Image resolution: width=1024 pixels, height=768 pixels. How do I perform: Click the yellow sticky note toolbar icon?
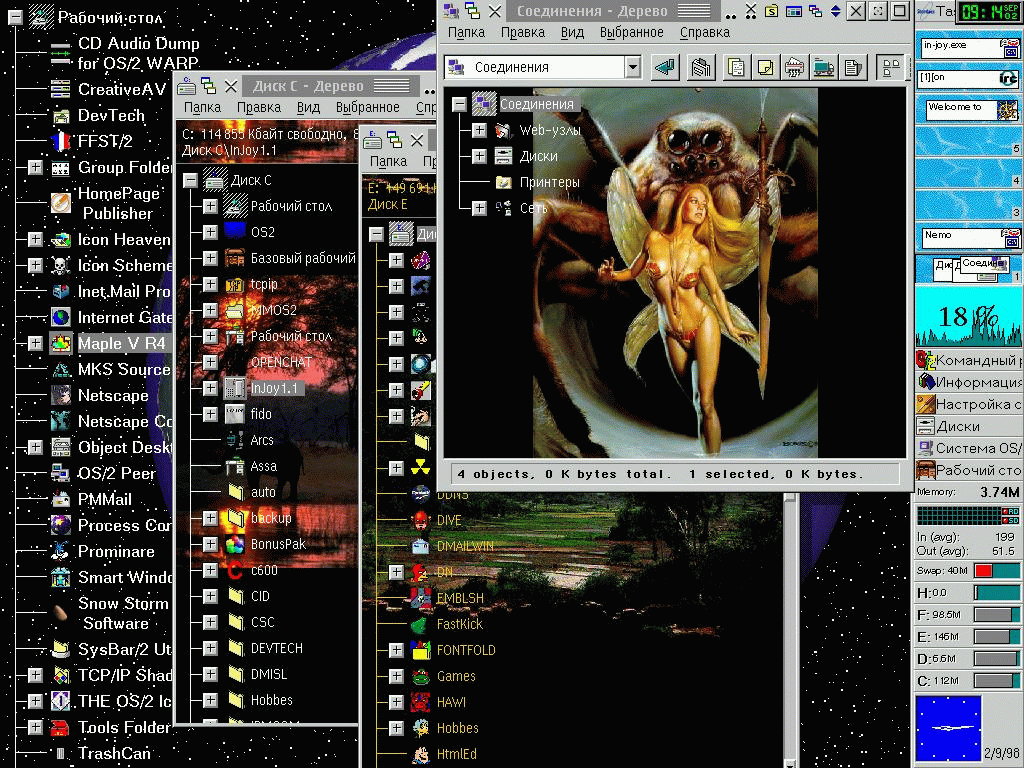765,67
